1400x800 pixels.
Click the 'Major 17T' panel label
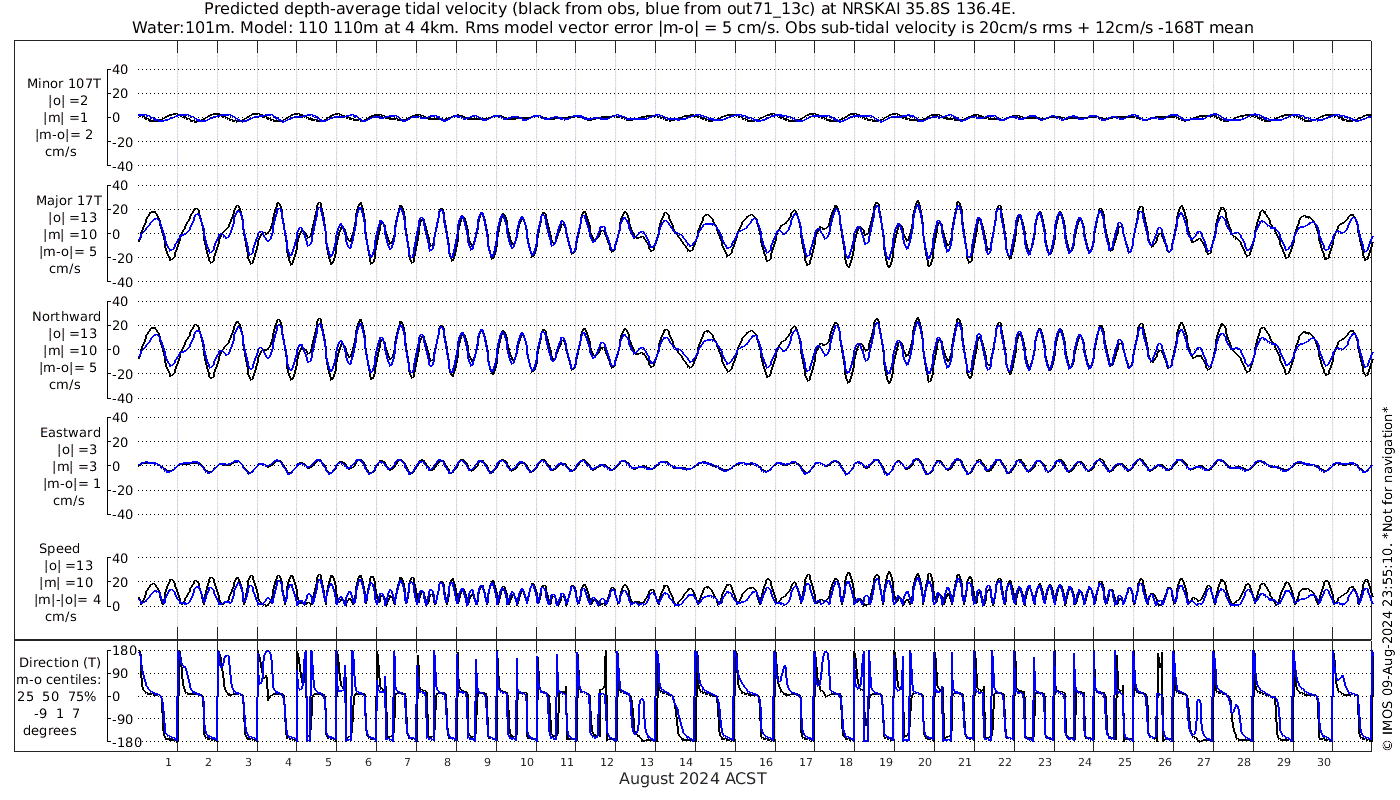[x=68, y=200]
